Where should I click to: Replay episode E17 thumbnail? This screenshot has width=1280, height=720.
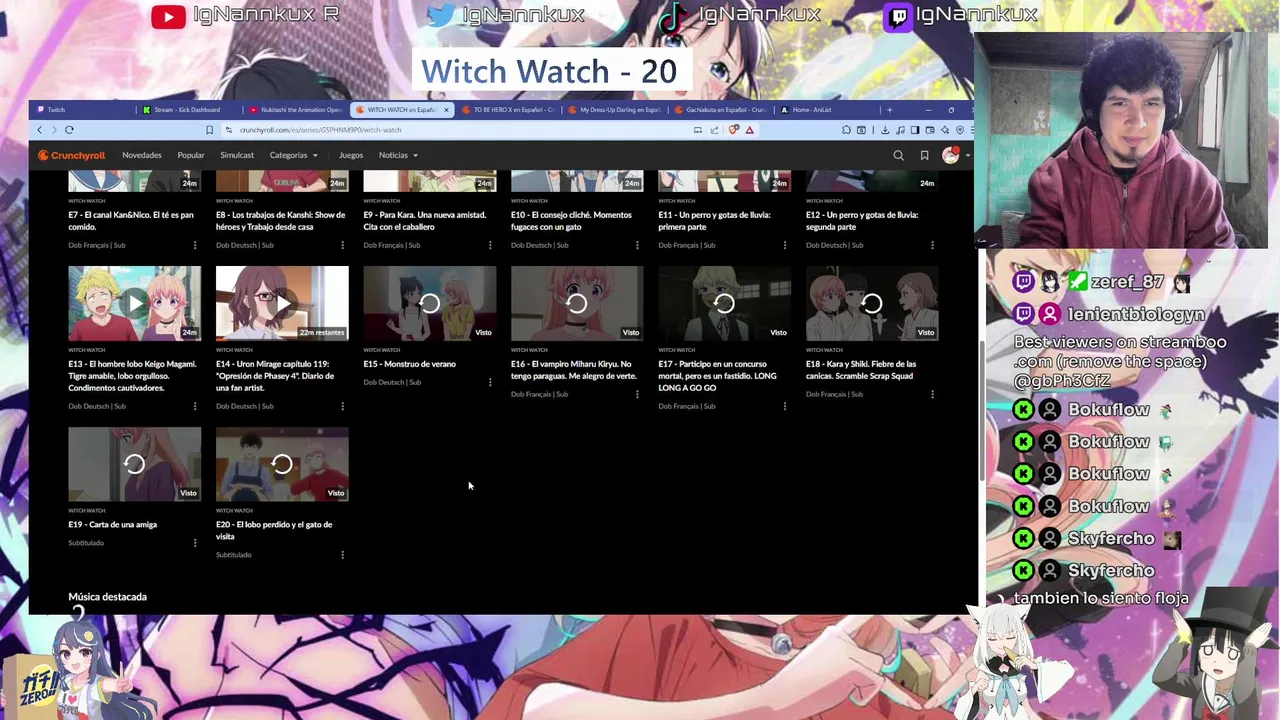click(725, 303)
